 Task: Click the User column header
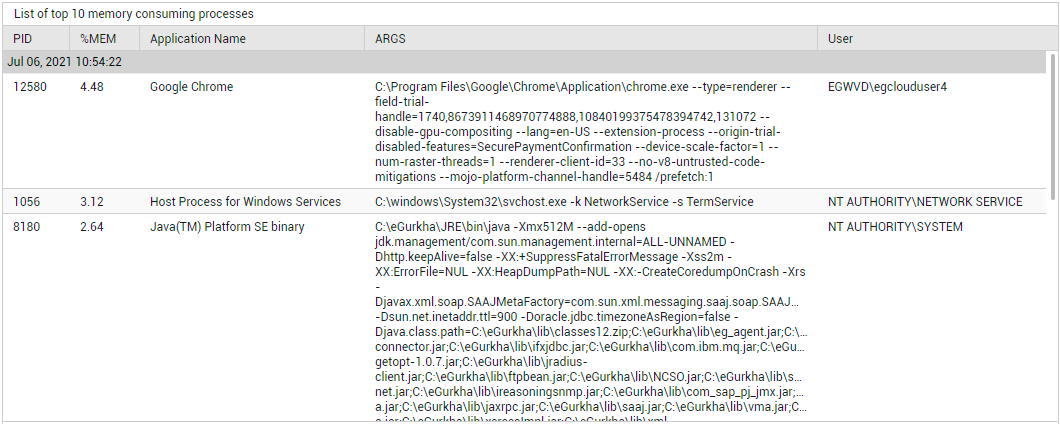[x=938, y=39]
